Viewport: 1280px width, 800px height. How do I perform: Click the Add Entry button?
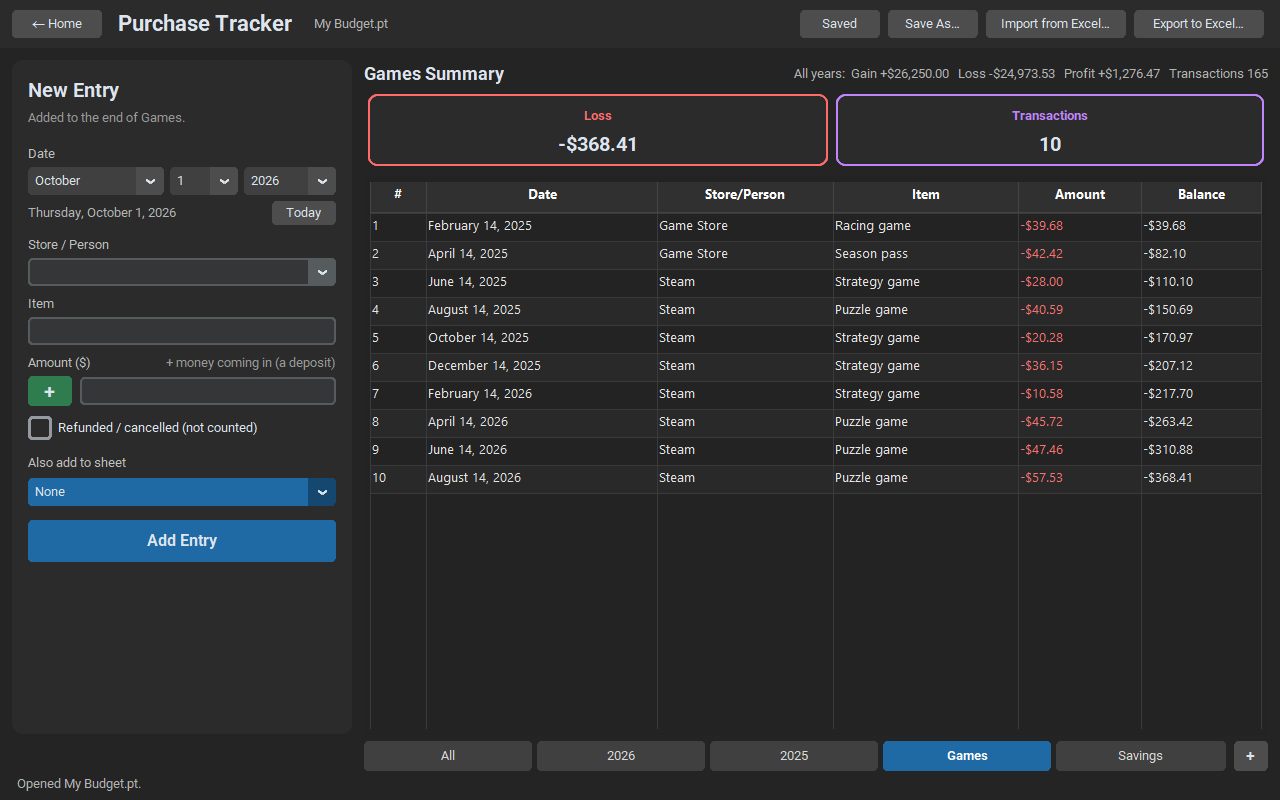click(182, 541)
